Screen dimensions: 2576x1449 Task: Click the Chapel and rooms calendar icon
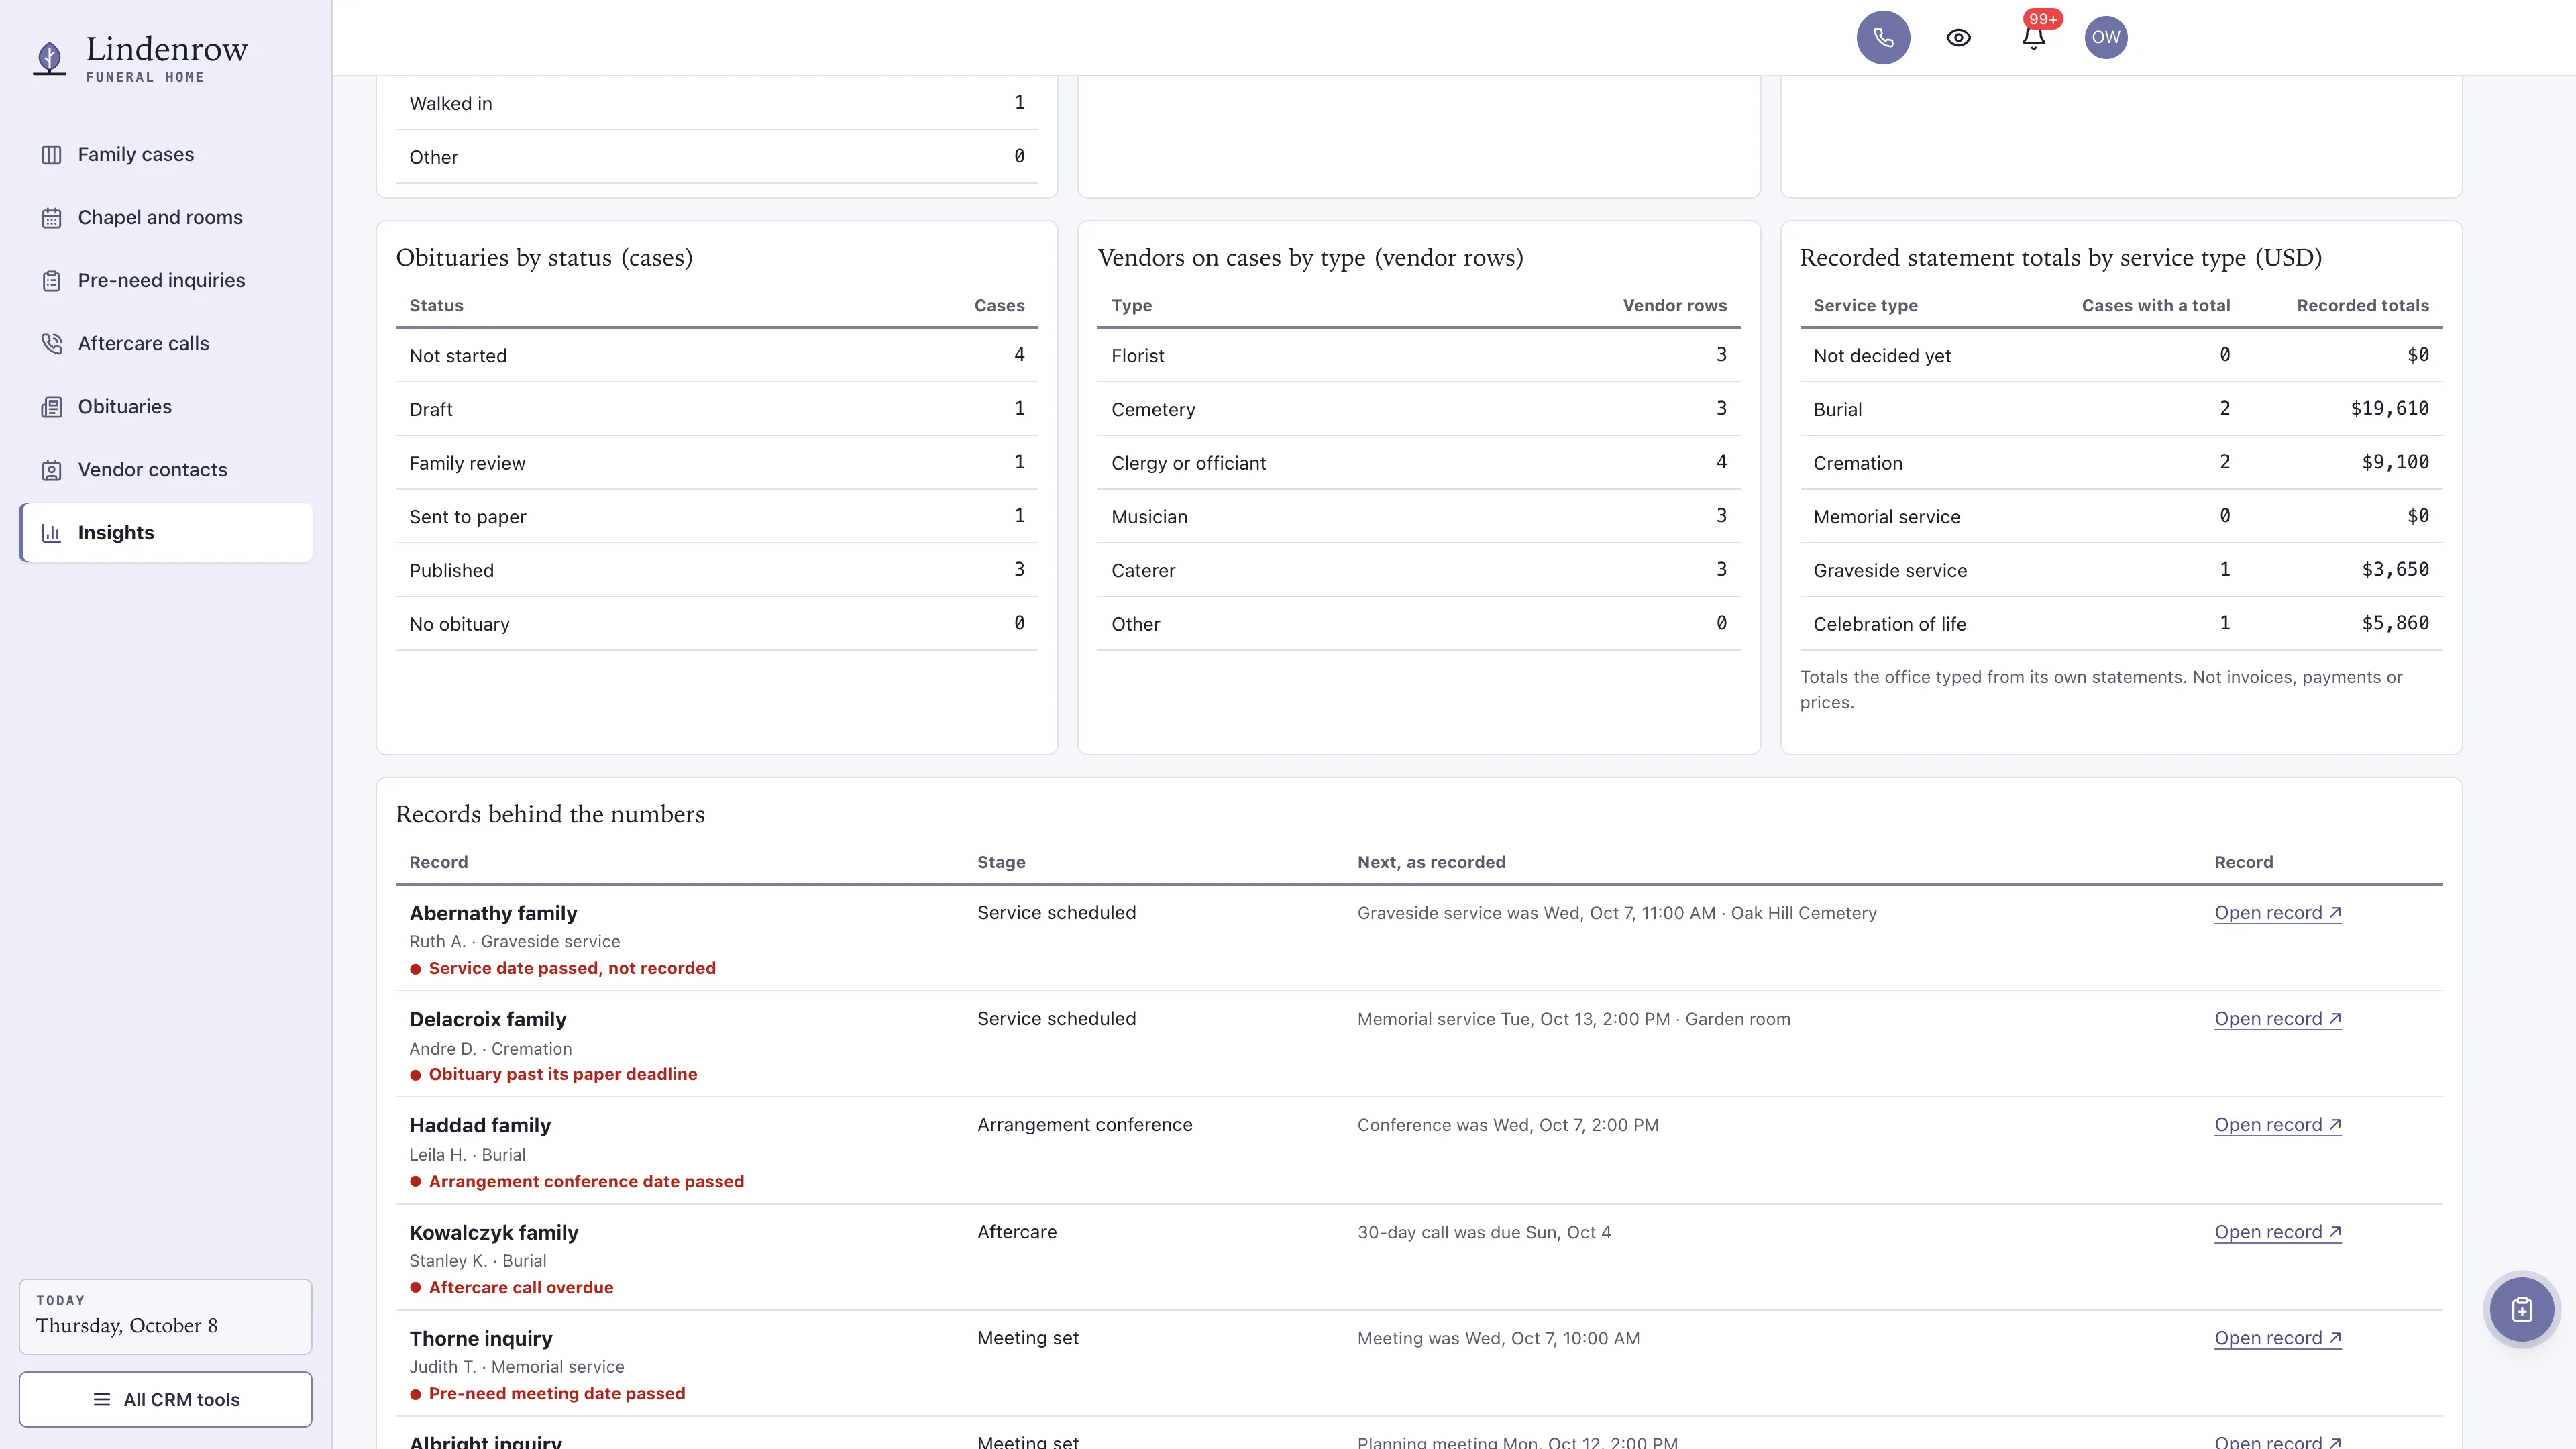[52, 218]
